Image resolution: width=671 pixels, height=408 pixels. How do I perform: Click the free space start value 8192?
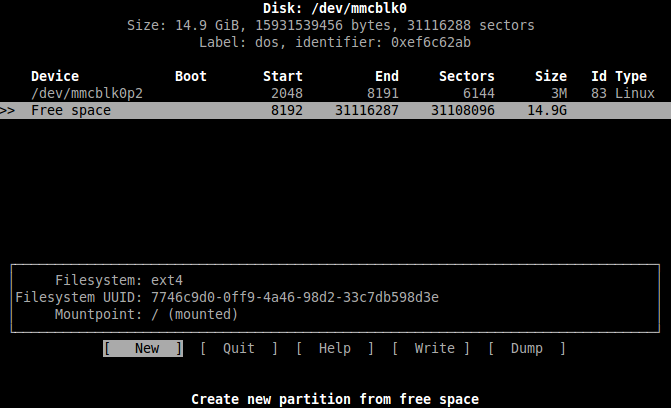coord(287,110)
